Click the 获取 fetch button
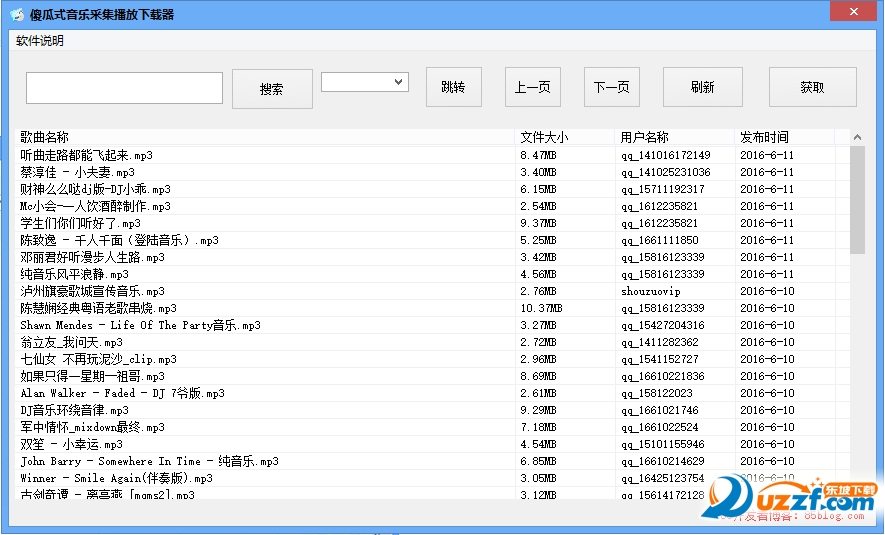Viewport: 885px width, 535px height. pos(812,87)
